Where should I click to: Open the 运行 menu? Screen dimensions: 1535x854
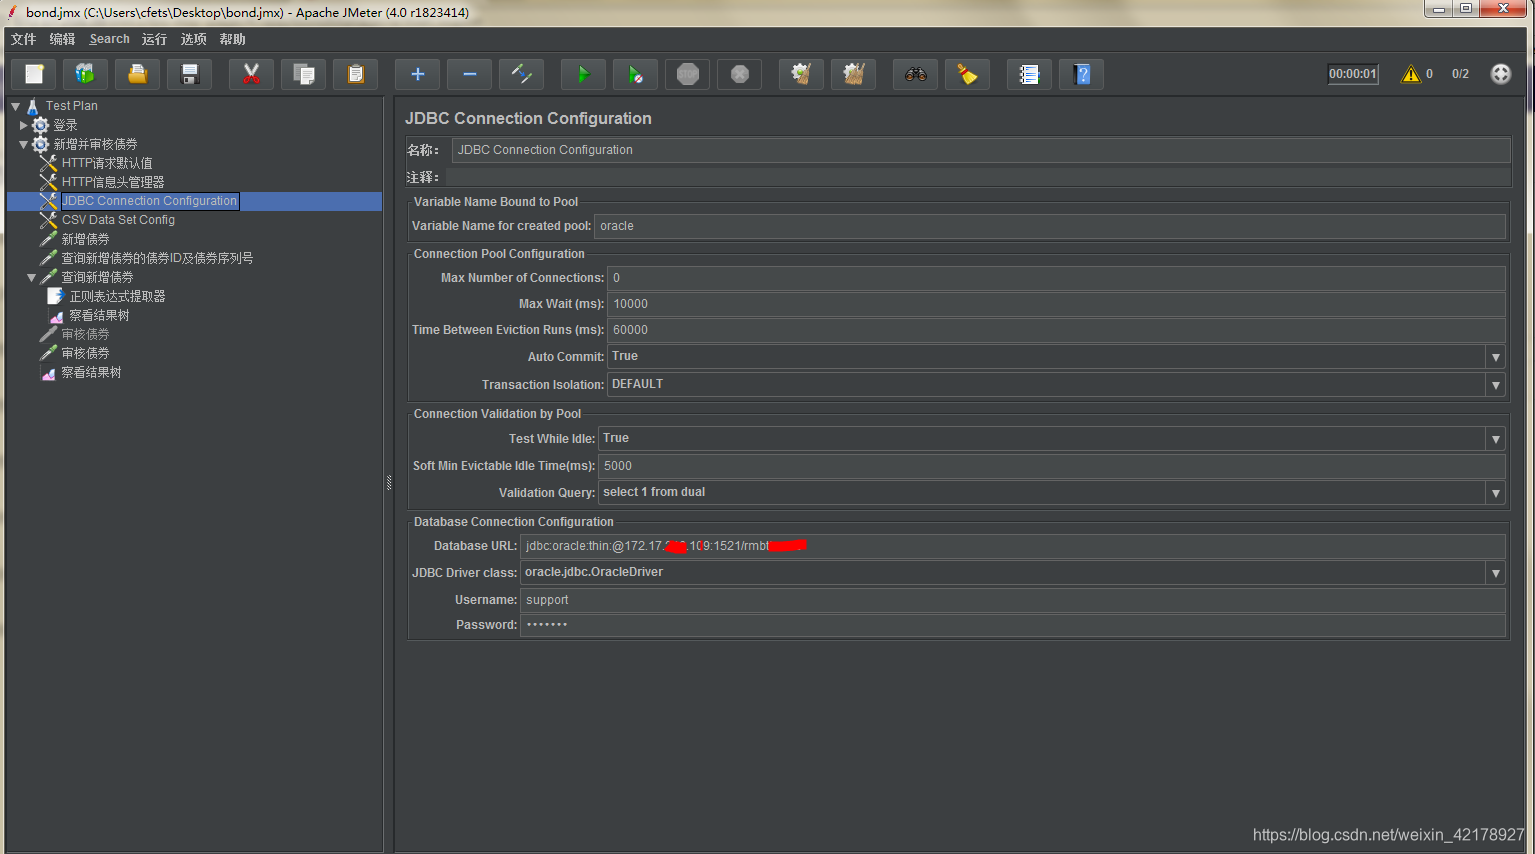(154, 39)
